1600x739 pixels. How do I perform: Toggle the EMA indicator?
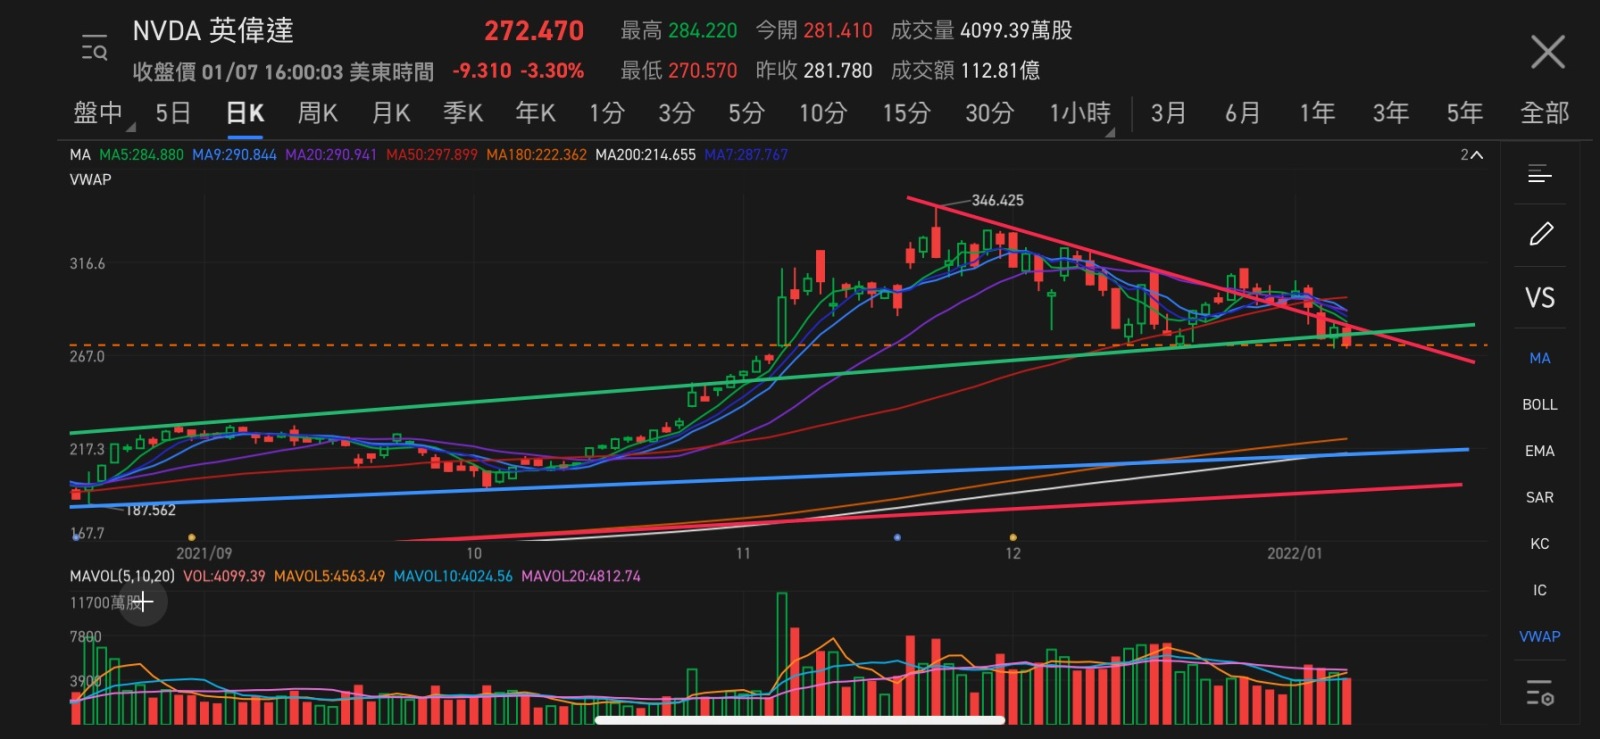click(x=1540, y=451)
